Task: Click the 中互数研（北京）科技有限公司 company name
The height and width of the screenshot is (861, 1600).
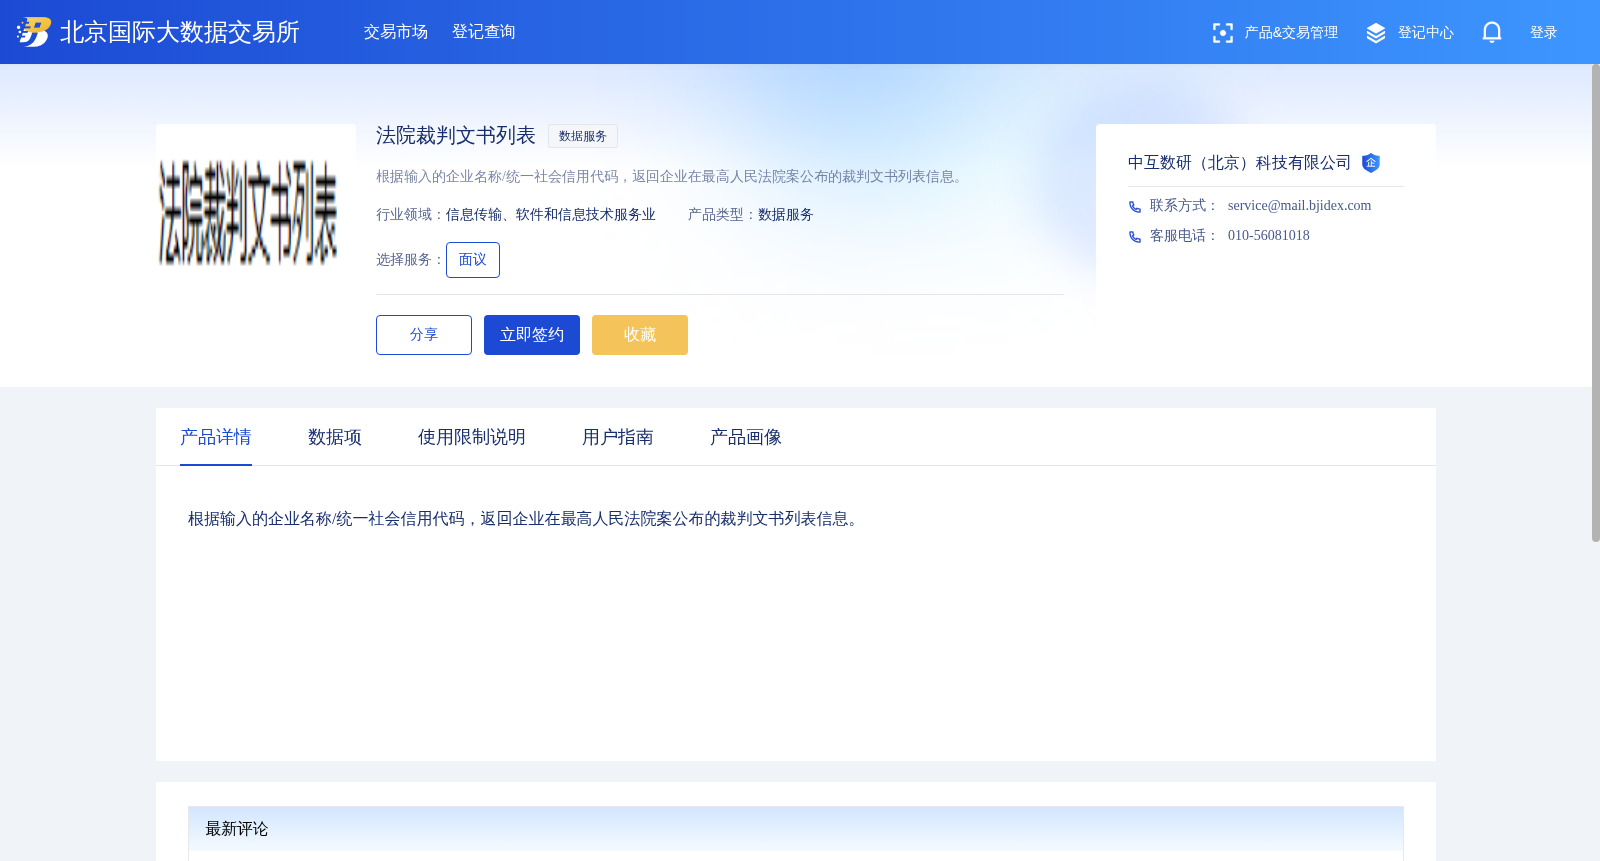Action: [x=1240, y=163]
